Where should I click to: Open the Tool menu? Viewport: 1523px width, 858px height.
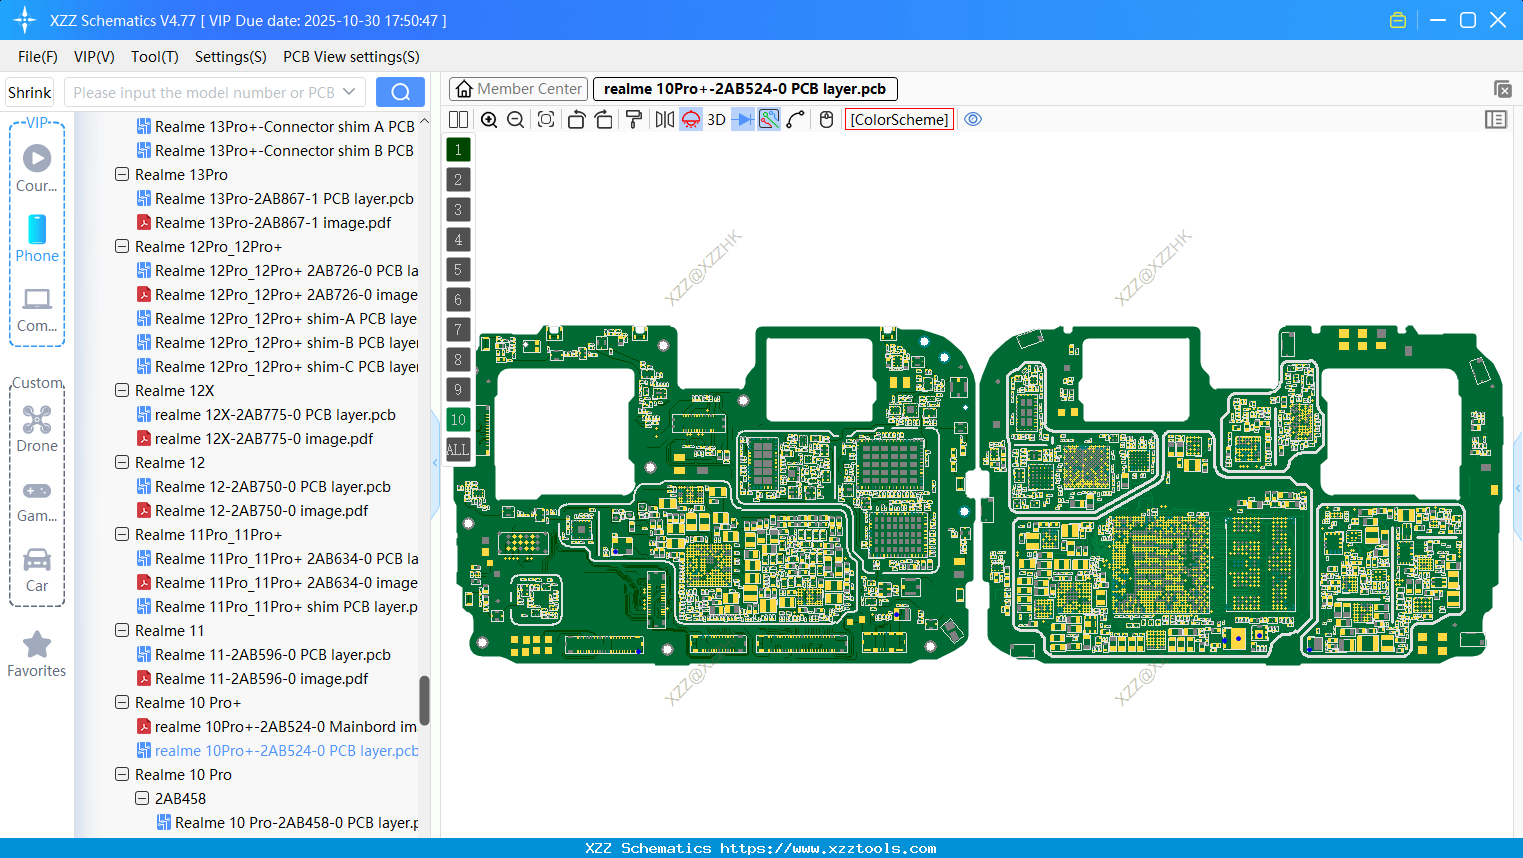tap(154, 57)
